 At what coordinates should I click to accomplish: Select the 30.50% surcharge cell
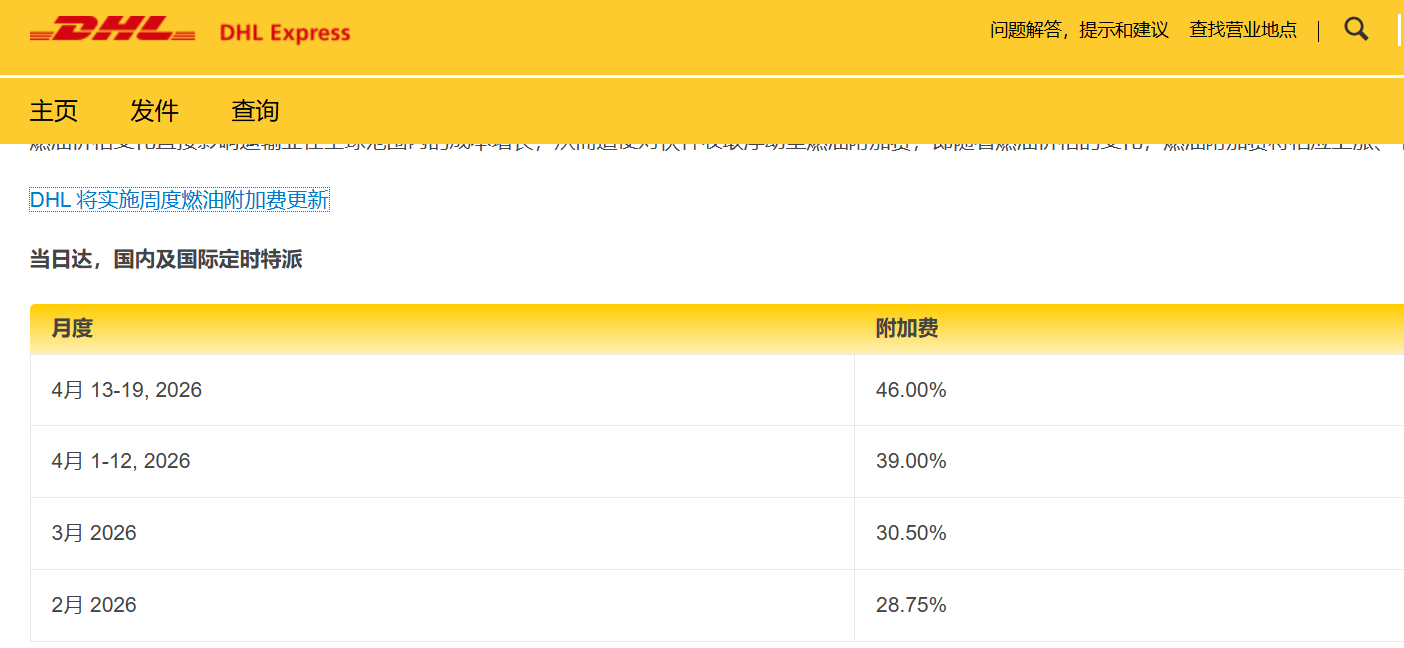[x=910, y=533]
